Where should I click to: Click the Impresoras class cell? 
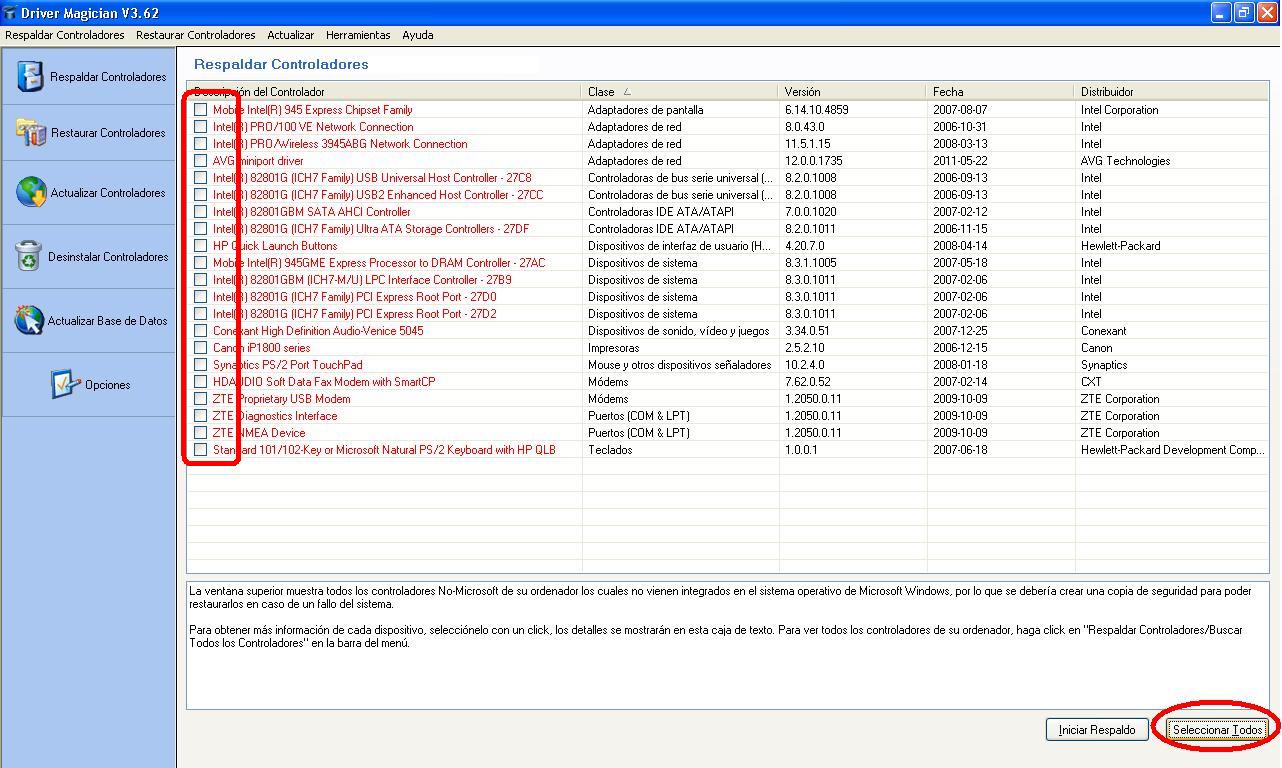click(615, 348)
